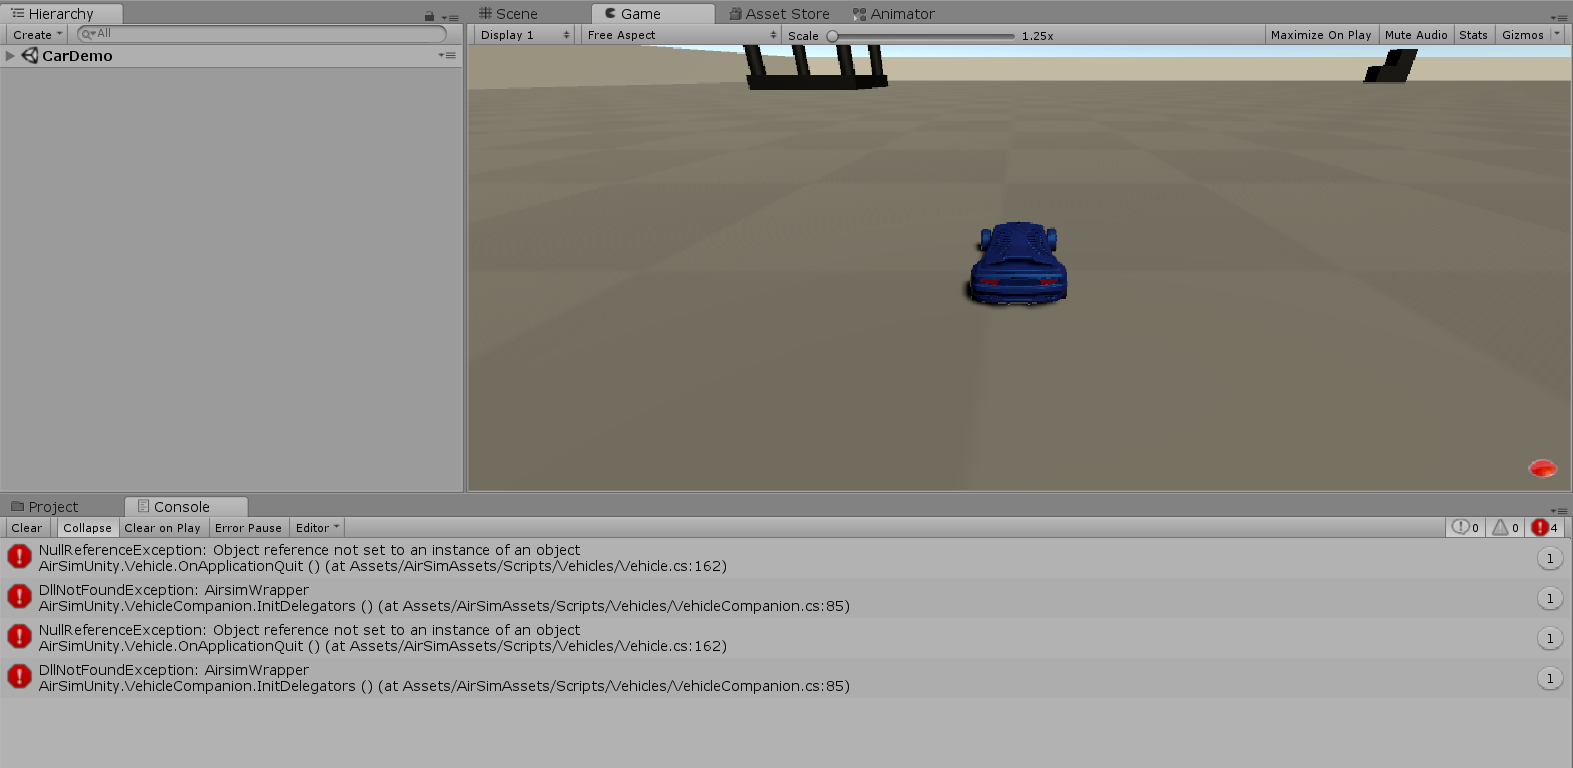Click the Gizmos button
Screen dimensions: 1573x768
(x=1522, y=35)
